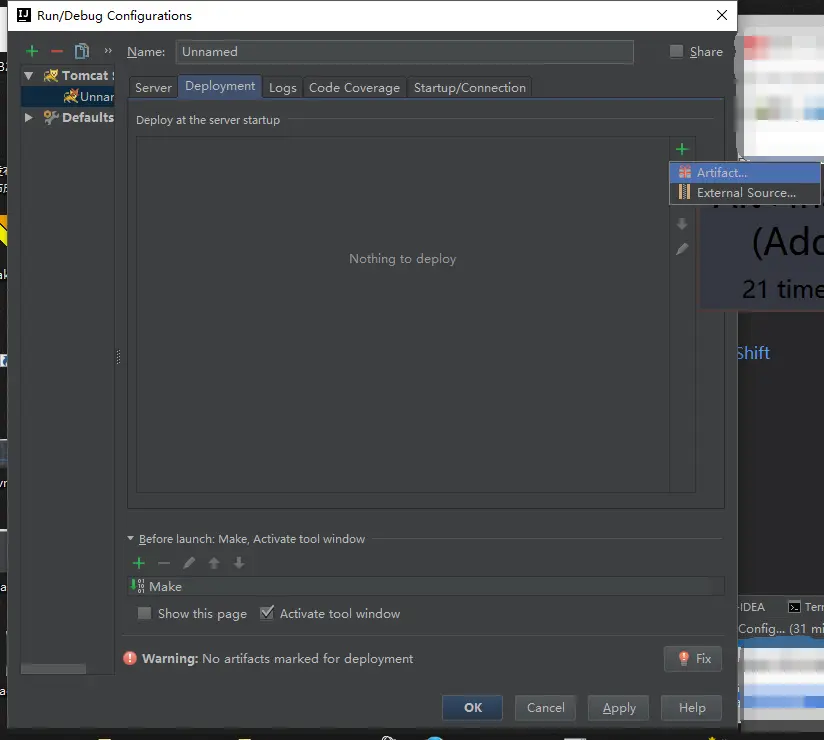Open the Logs tab
Viewport: 824px width, 740px height.
(283, 88)
